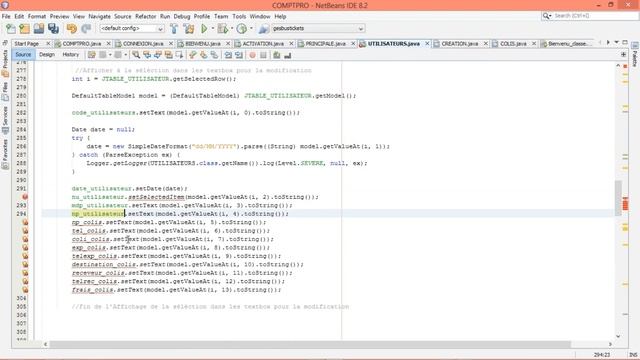Screen dimensions: 640x360
Task: Expand the Debug Project dropdown arrow
Action: (232, 29)
